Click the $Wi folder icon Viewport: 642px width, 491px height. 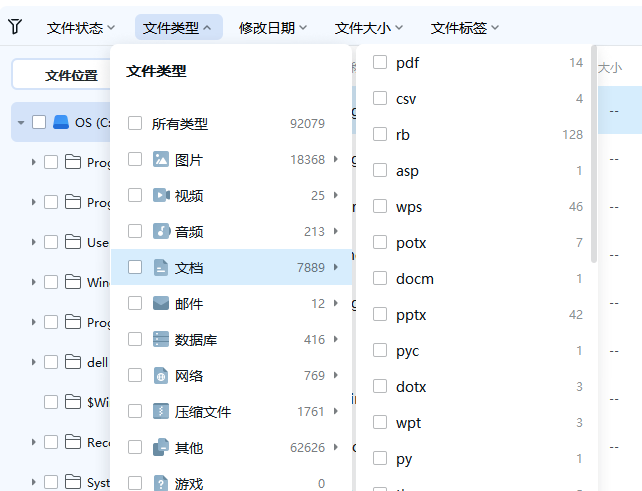click(73, 402)
